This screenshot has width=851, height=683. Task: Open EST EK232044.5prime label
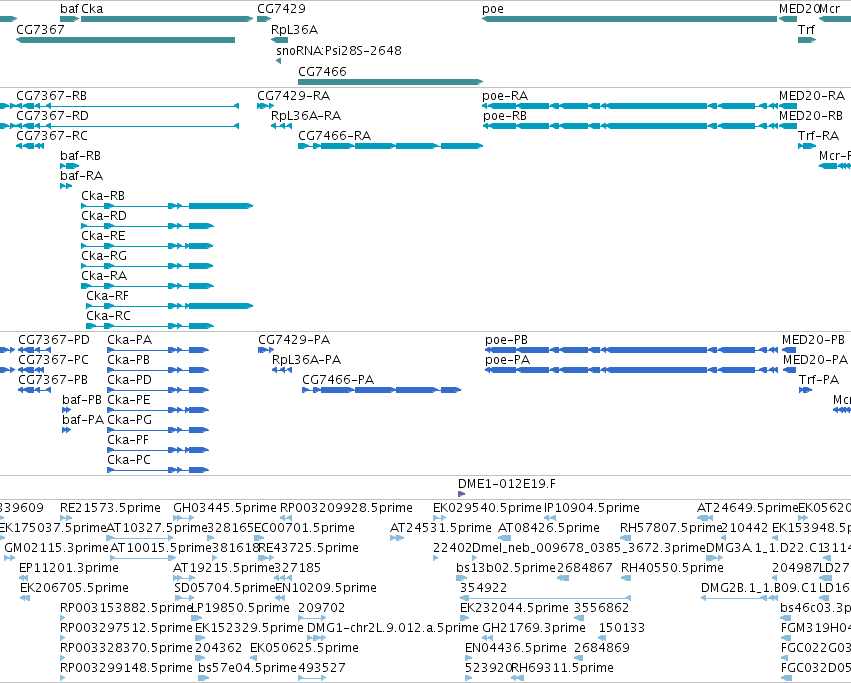point(514,608)
